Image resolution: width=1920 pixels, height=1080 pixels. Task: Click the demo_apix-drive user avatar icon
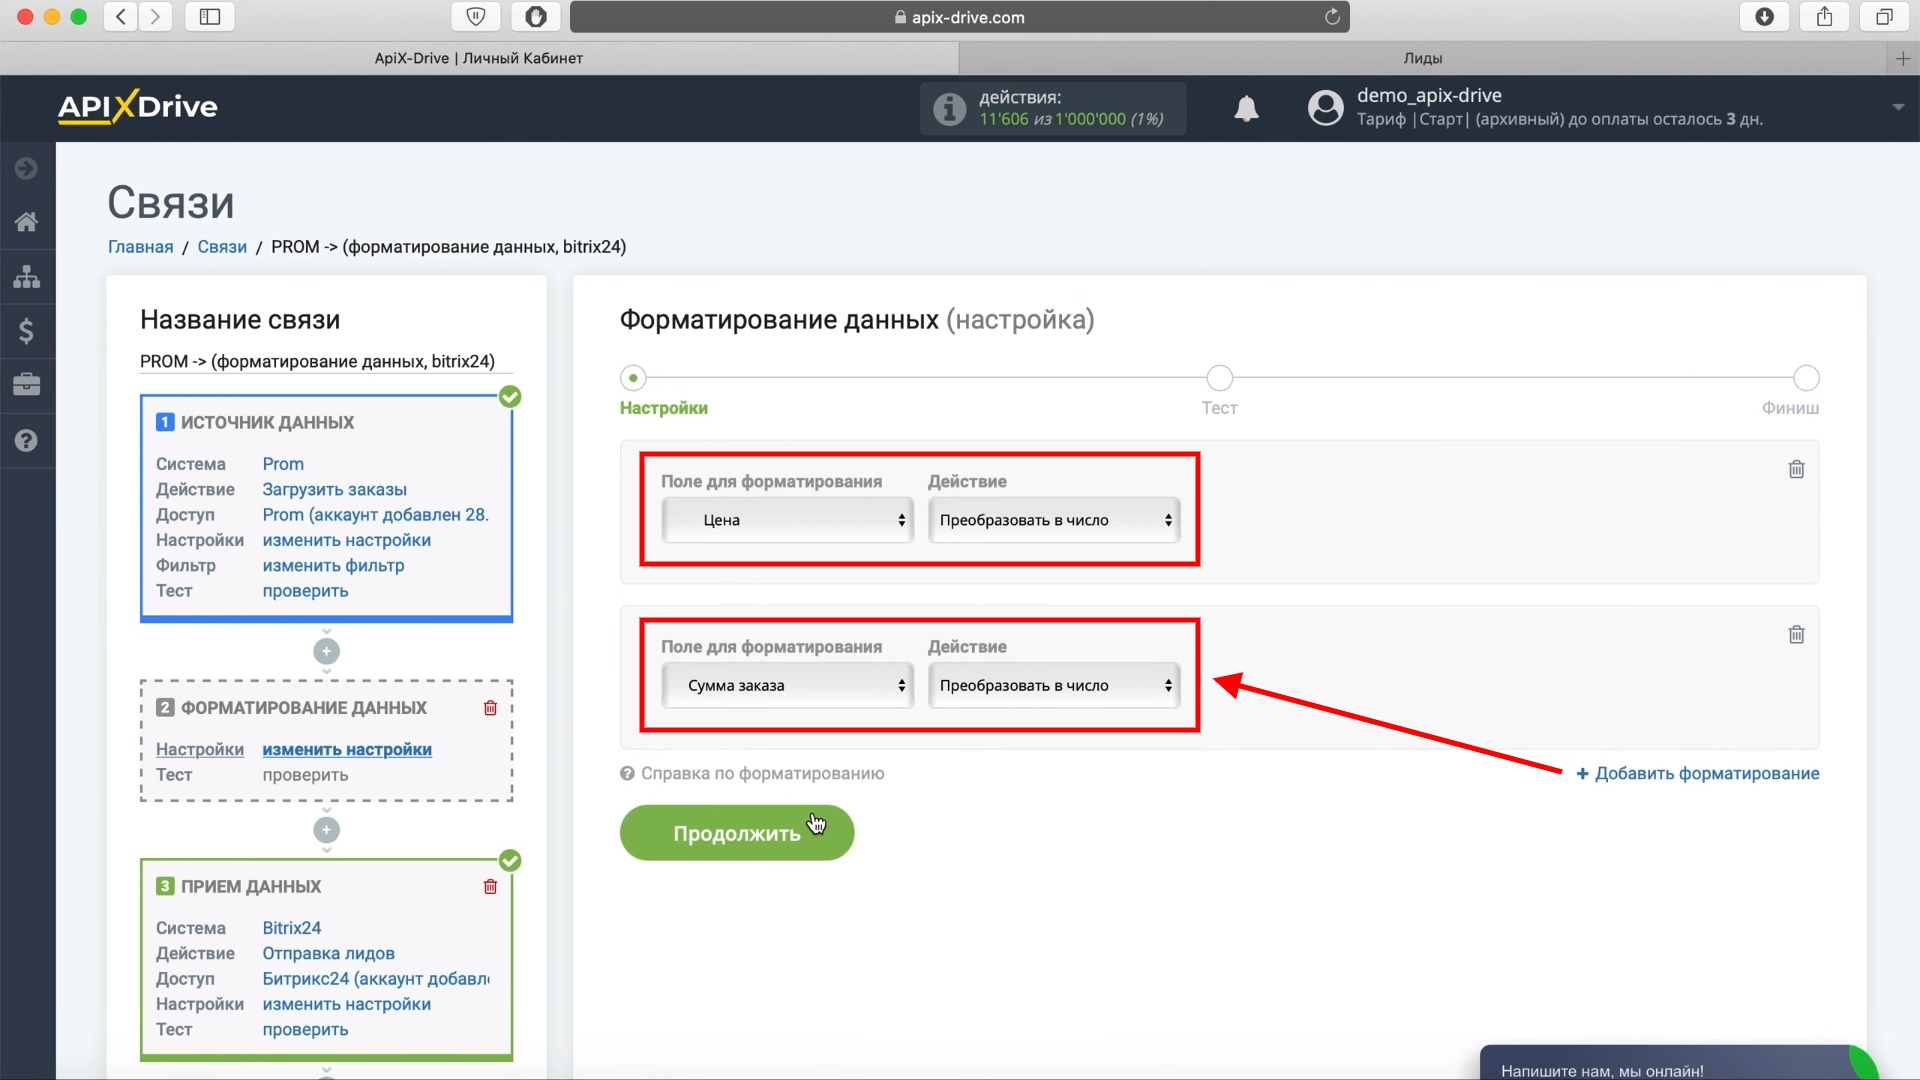point(1325,107)
